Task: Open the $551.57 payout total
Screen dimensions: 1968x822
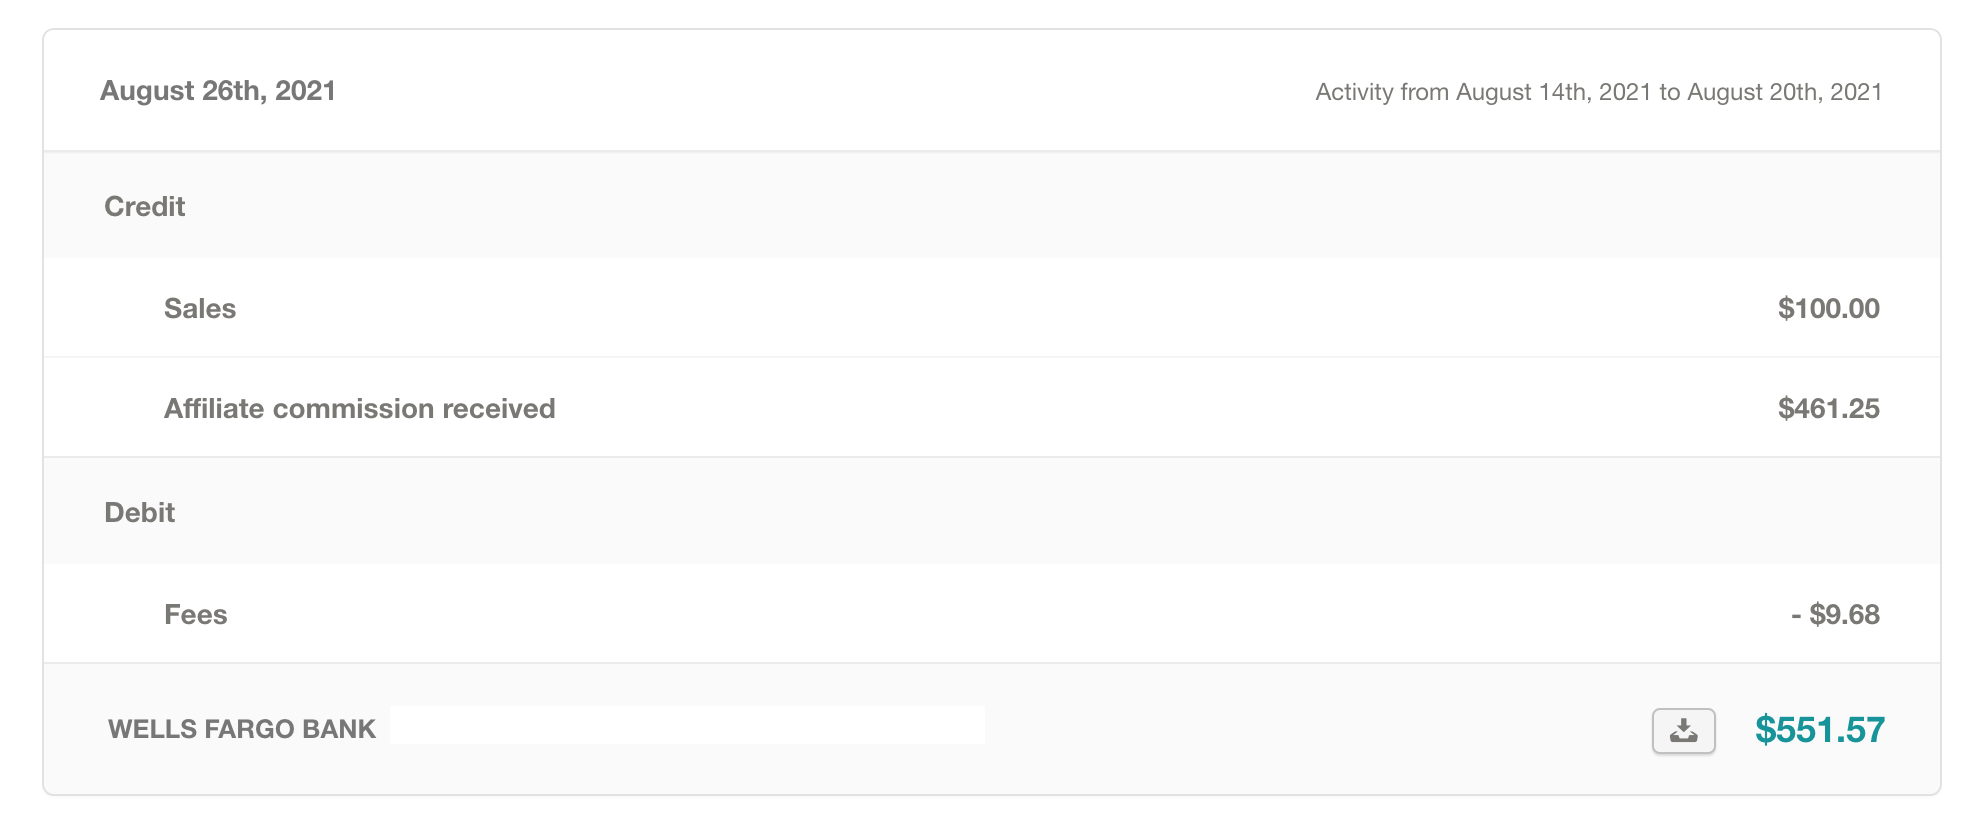Action: coord(1819,730)
